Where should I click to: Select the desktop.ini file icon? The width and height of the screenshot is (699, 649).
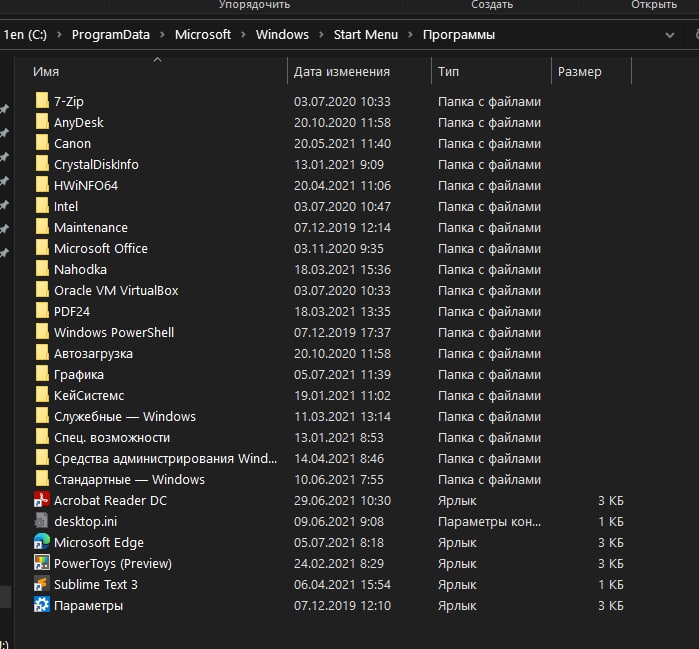point(42,521)
